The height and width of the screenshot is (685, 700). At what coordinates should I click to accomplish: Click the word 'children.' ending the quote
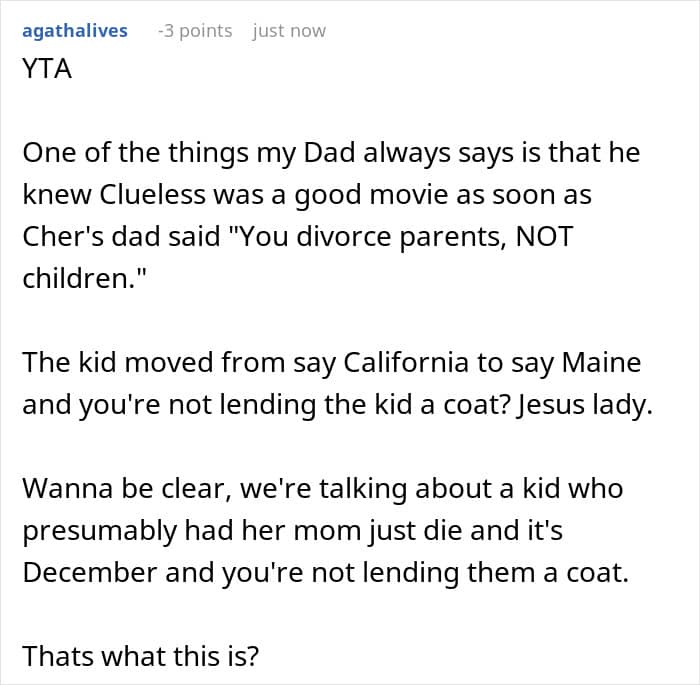click(84, 279)
